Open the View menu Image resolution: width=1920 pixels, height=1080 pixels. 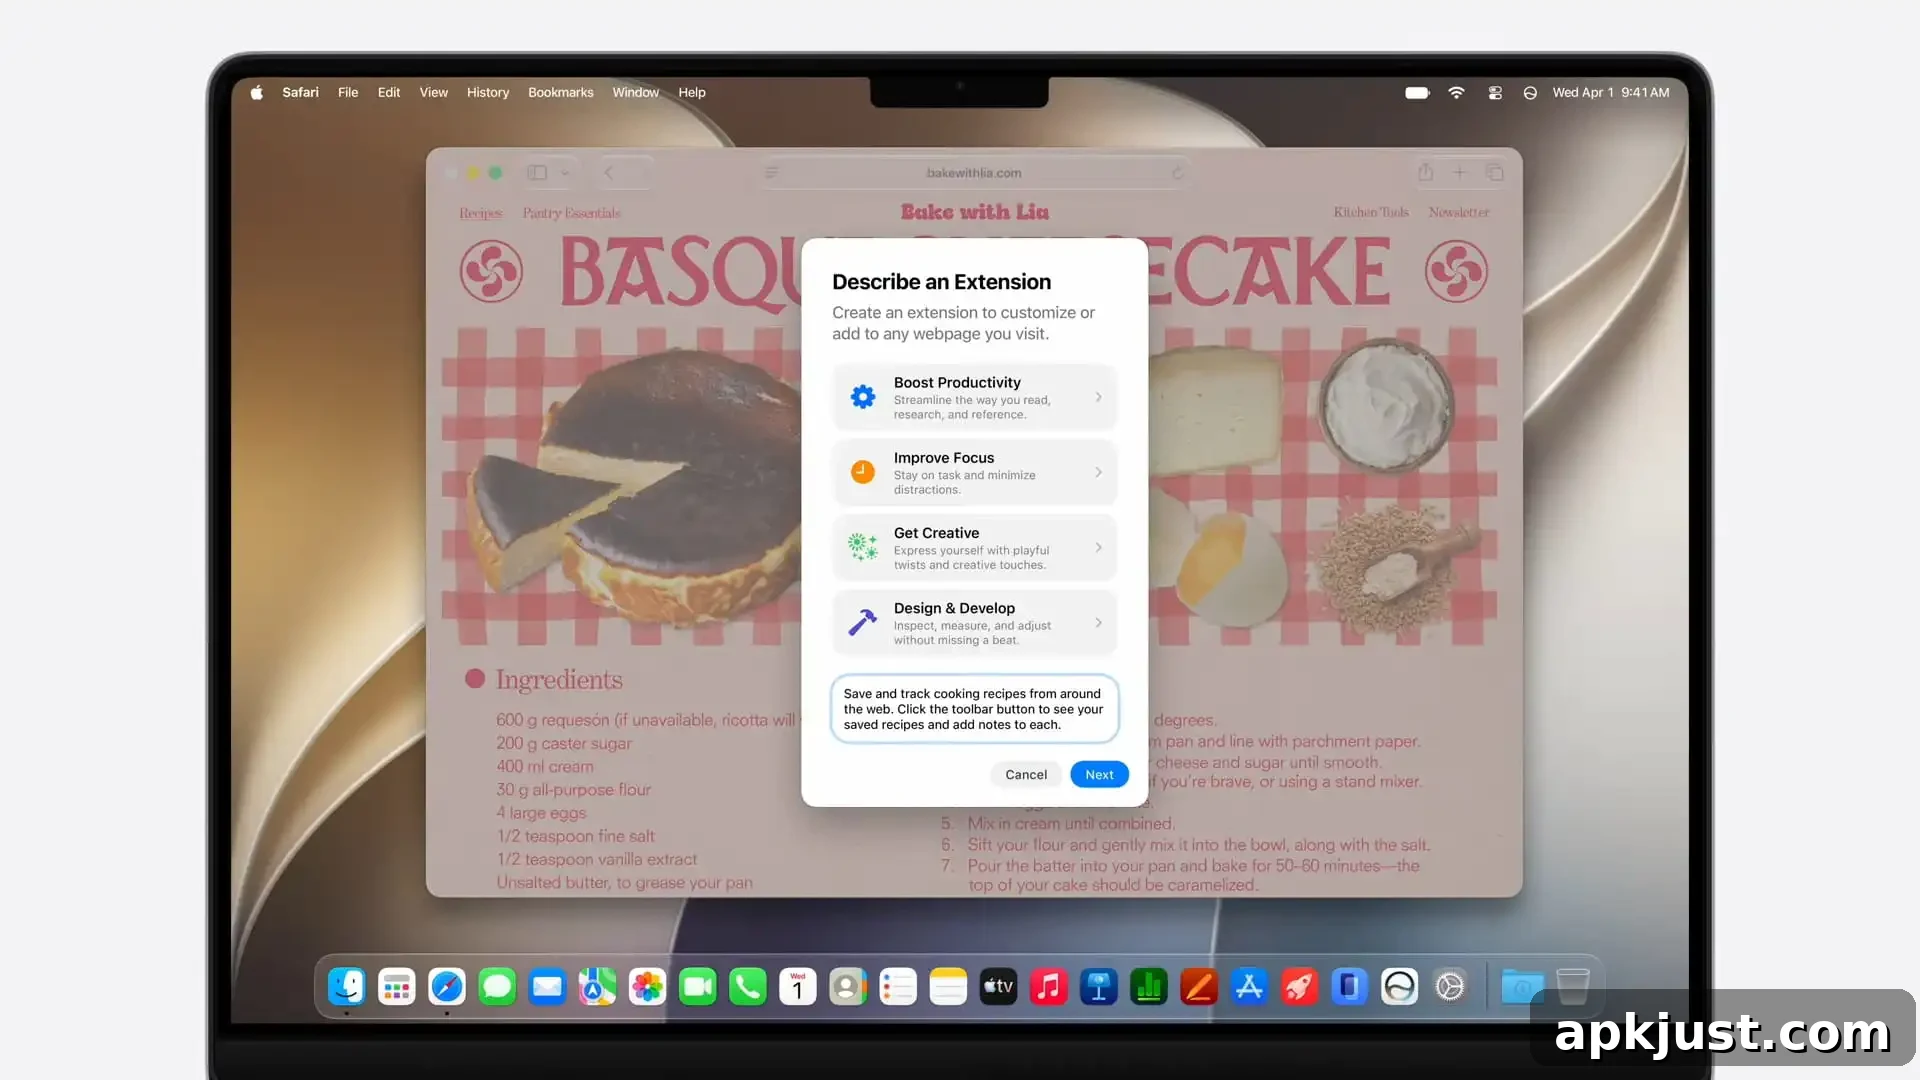(x=433, y=92)
